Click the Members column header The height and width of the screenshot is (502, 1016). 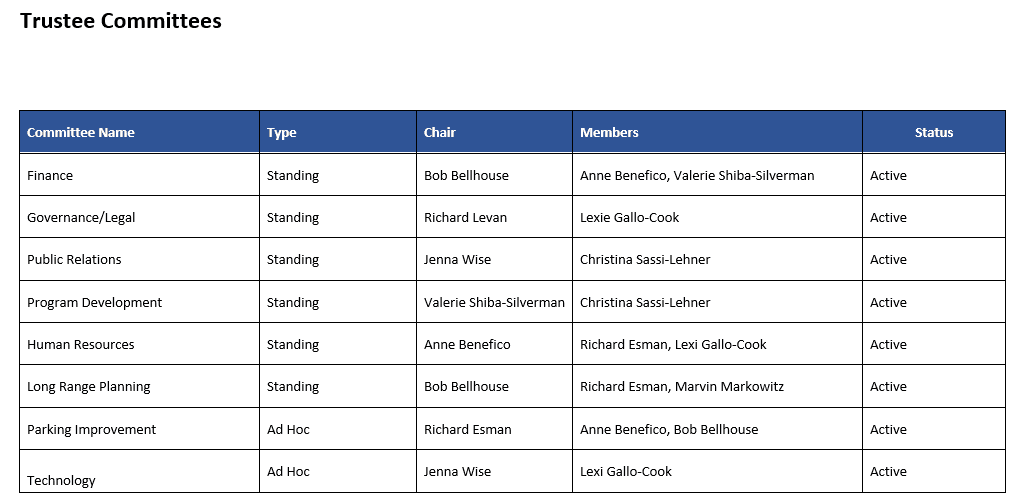[609, 132]
